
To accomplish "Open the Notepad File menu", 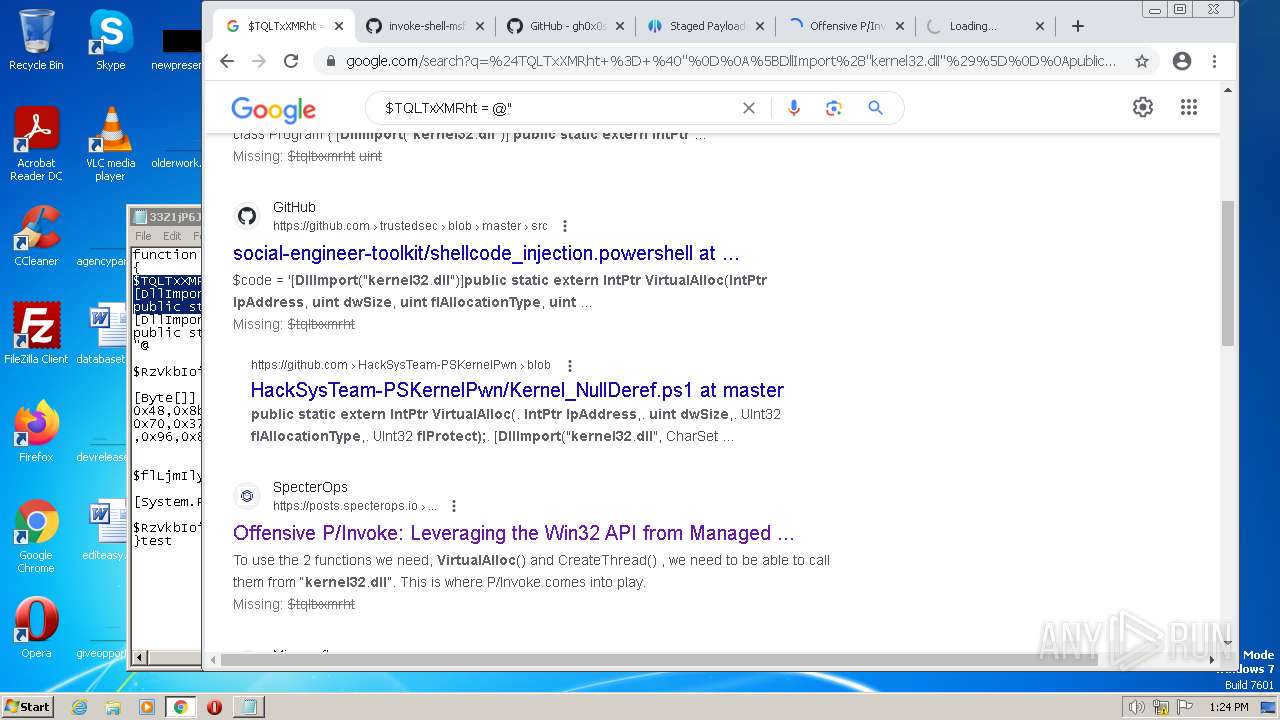I will 143,236.
